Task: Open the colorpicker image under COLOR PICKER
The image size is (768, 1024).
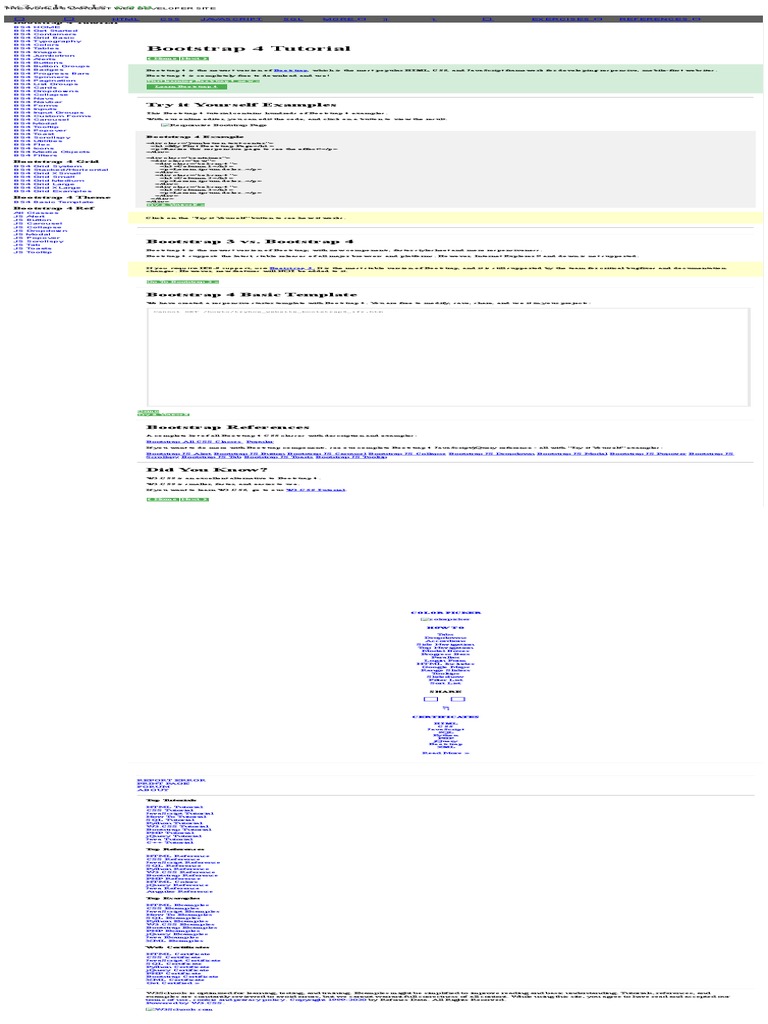Action: click(x=445, y=619)
